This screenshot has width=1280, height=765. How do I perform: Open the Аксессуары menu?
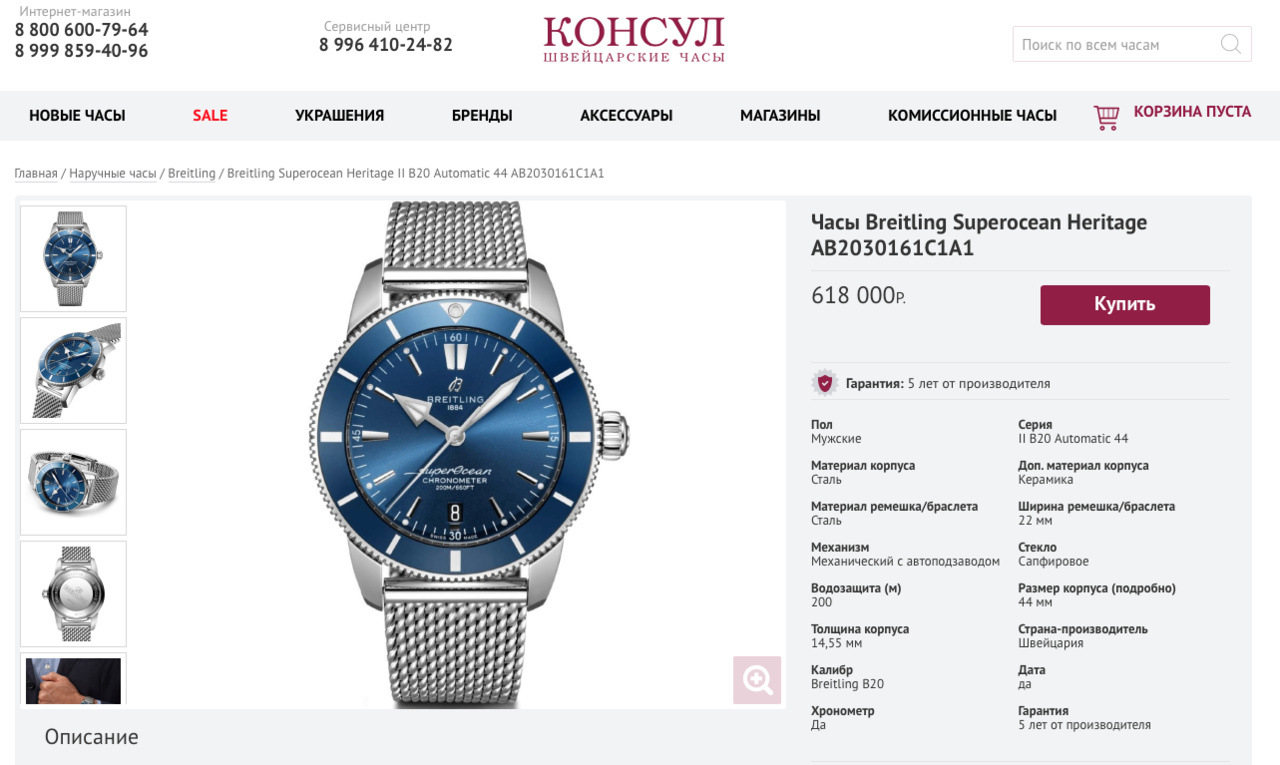pos(626,115)
